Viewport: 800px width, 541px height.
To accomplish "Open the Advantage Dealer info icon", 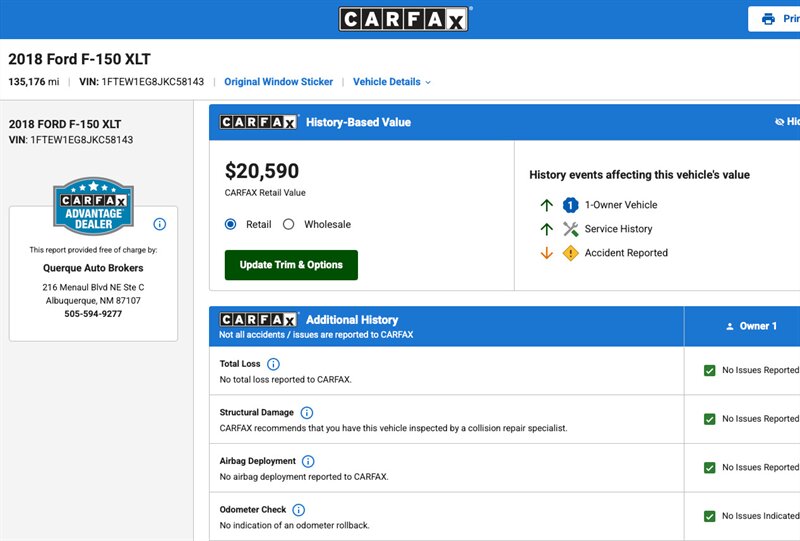I will [160, 224].
